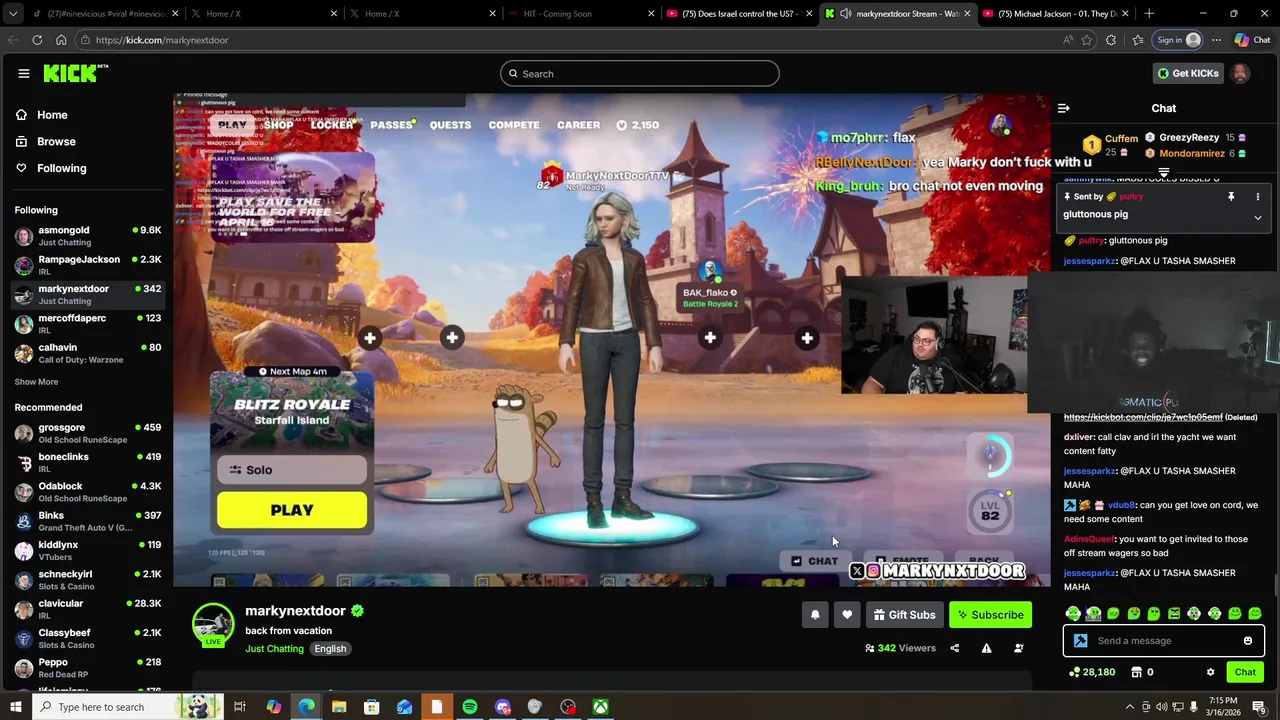Click the chat scrollbar
The height and width of the screenshot is (720, 1280).
tap(1275, 584)
